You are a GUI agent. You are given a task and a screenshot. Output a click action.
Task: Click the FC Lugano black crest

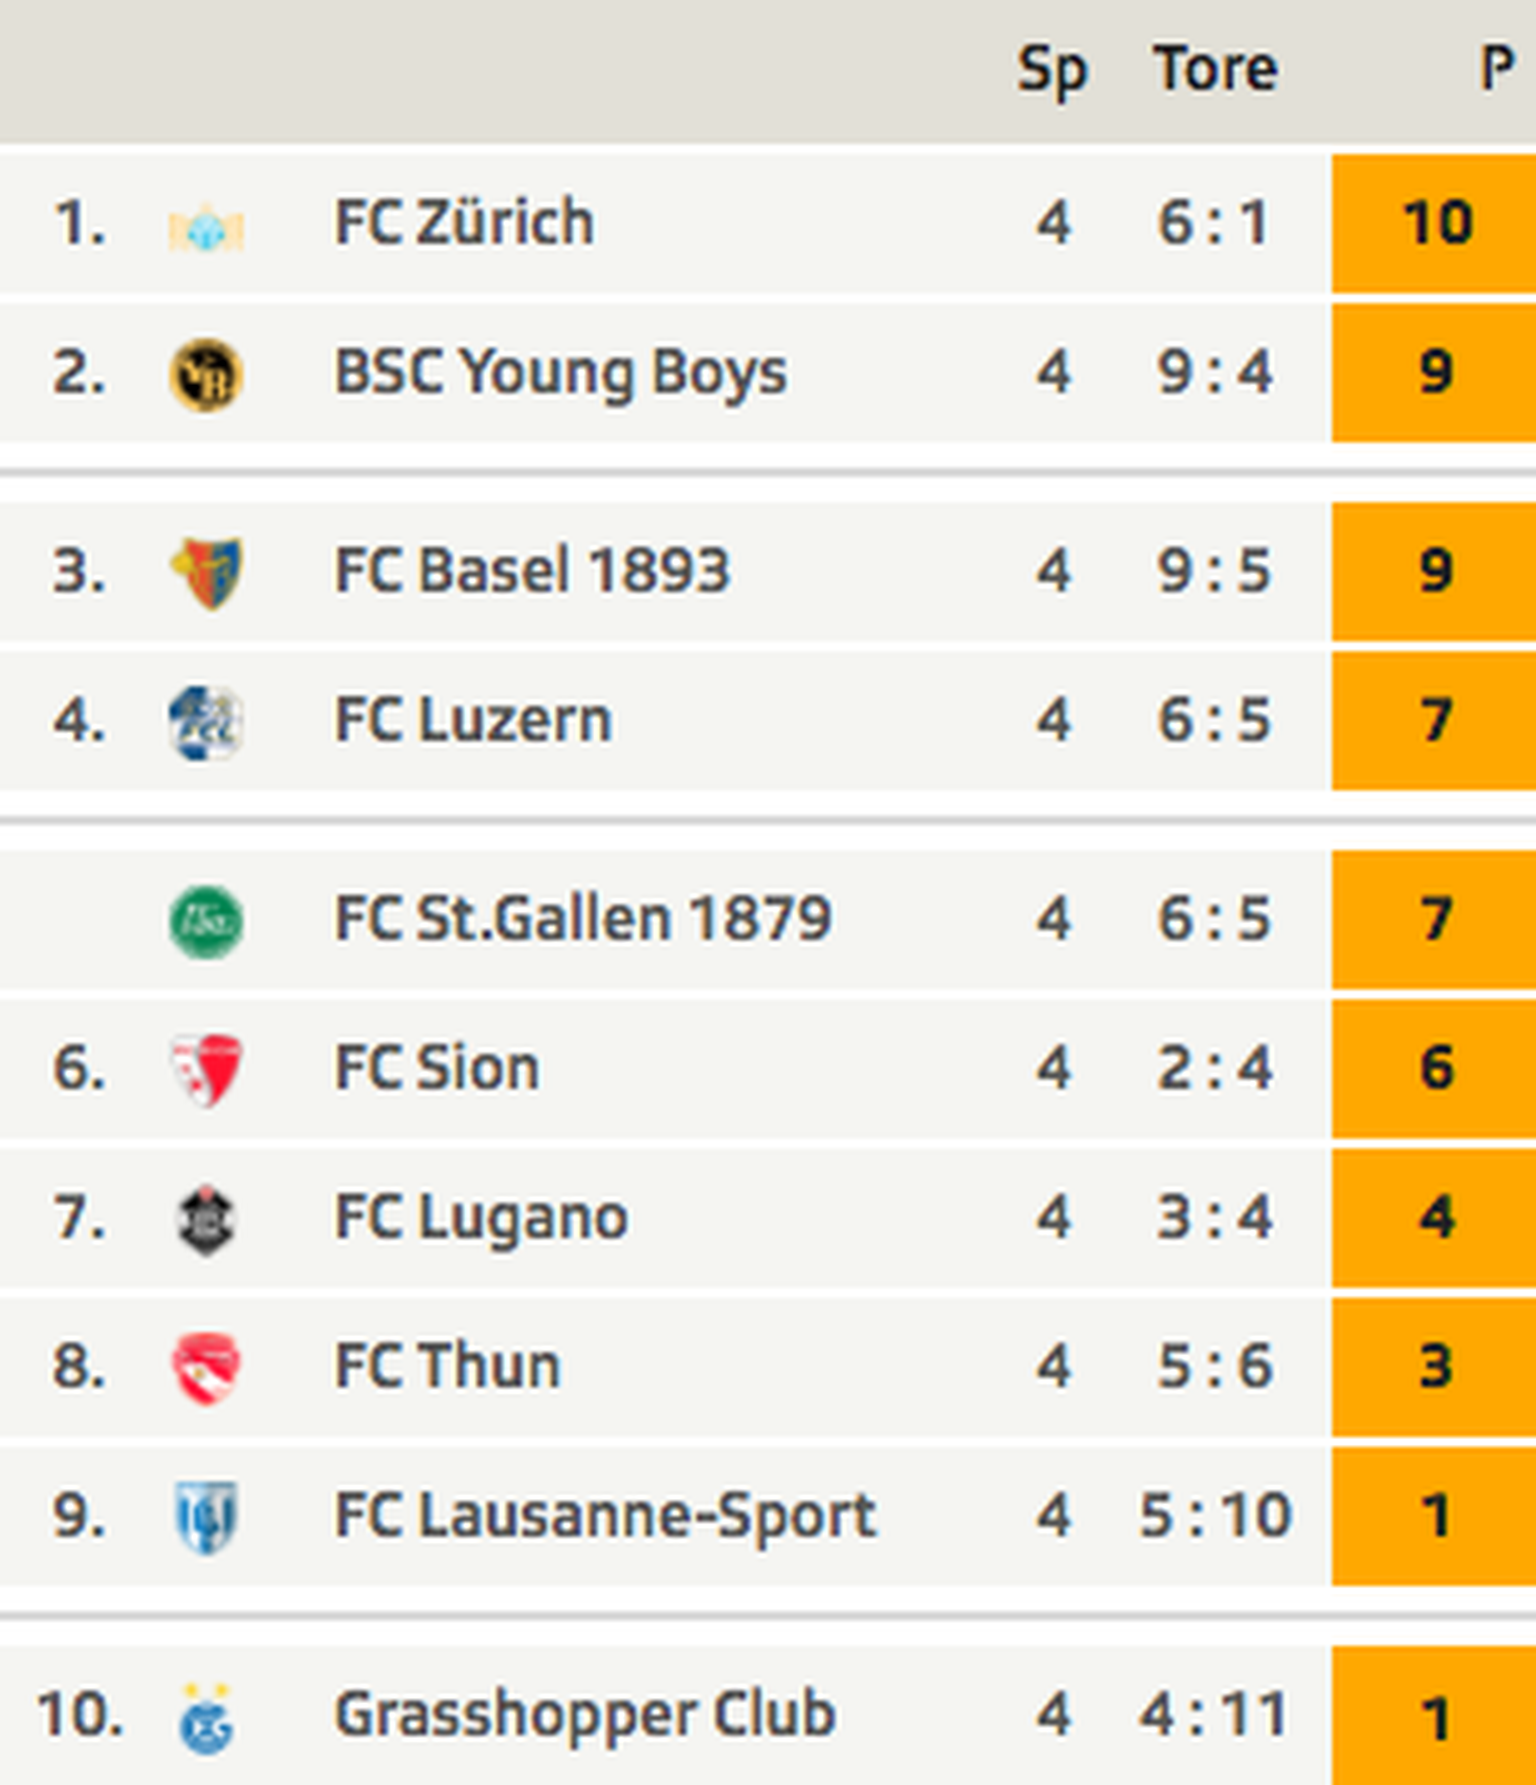click(x=206, y=1219)
